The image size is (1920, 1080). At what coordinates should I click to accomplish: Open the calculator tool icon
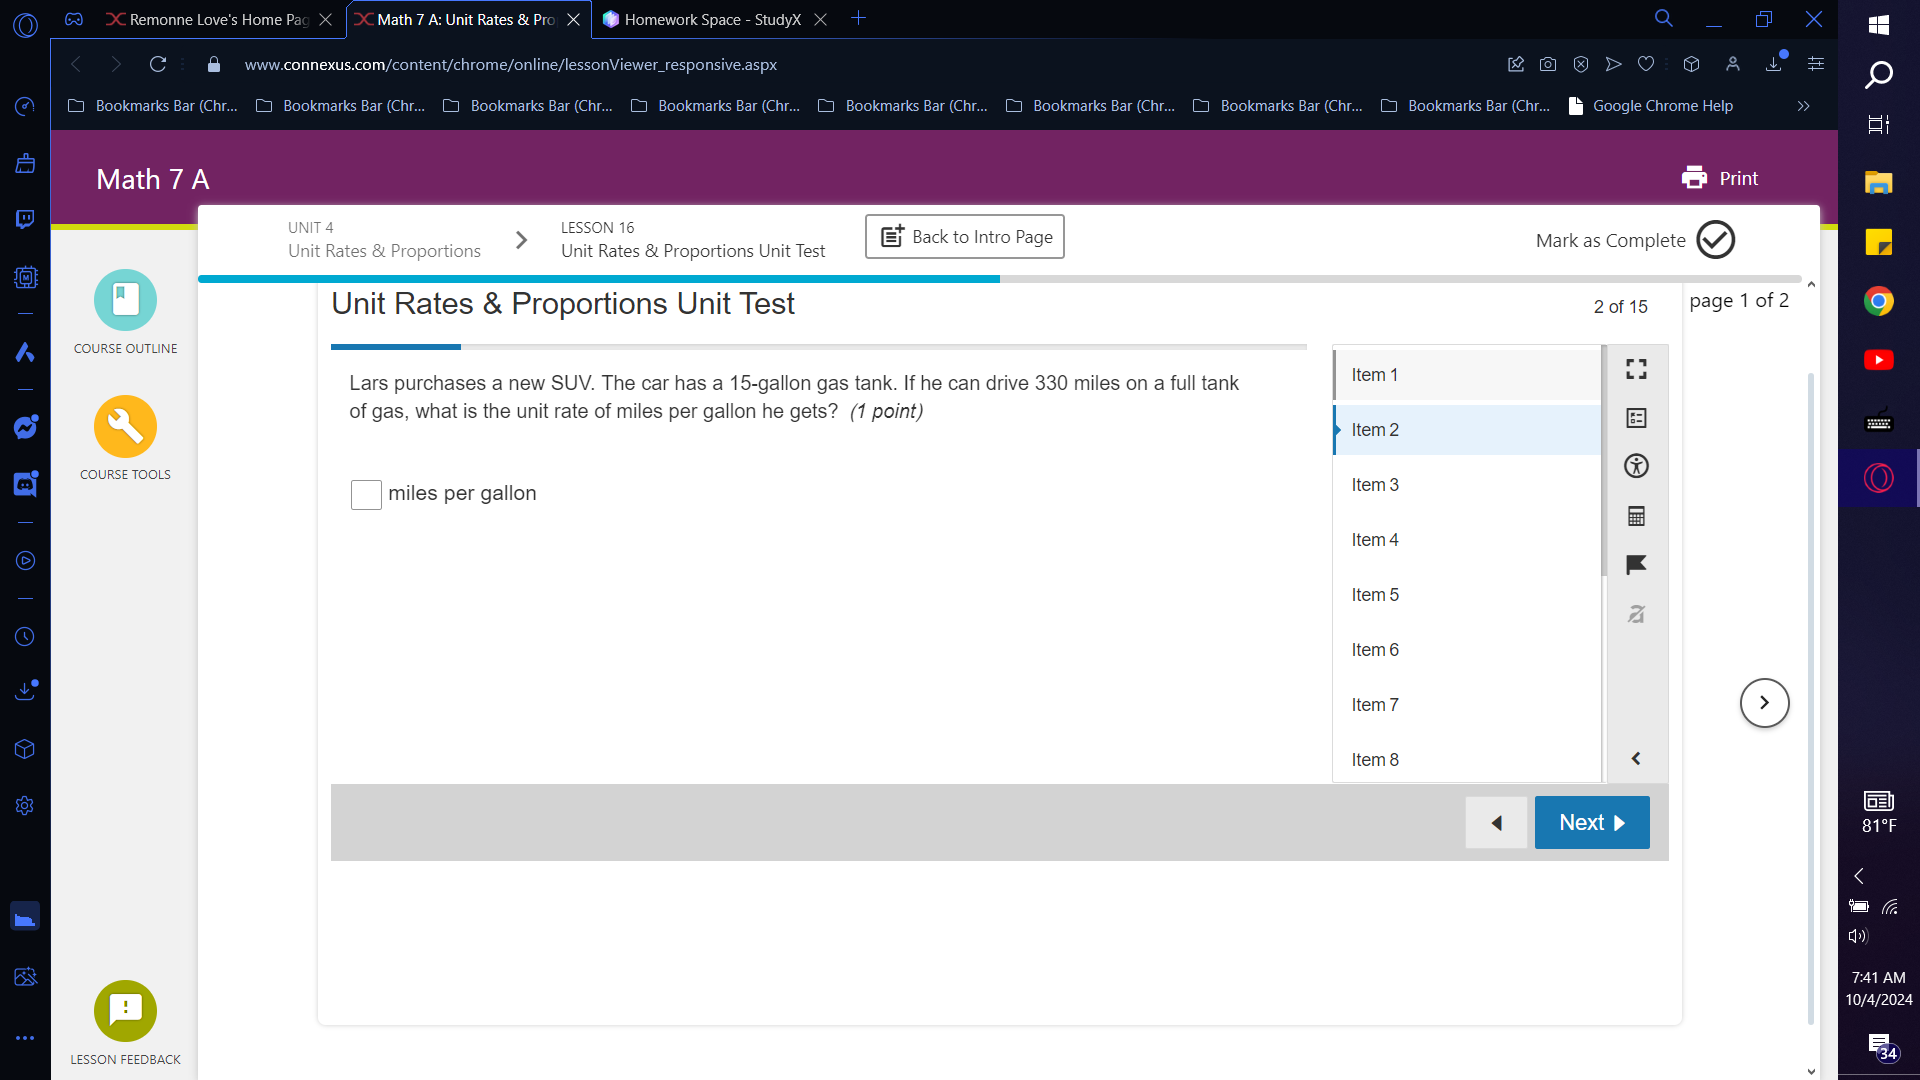1636,516
